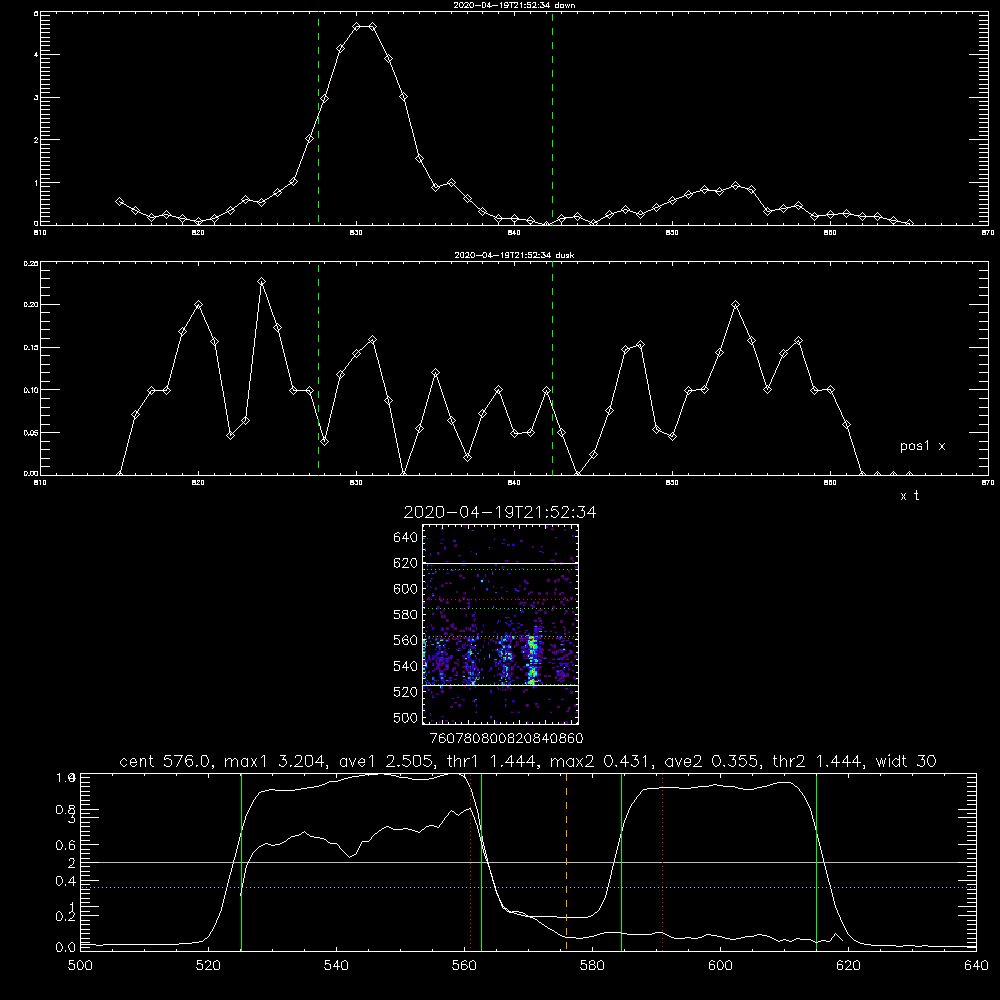Click heatmap y-axis label '500'
The width and height of the screenshot is (1000, 1000).
tap(405, 717)
